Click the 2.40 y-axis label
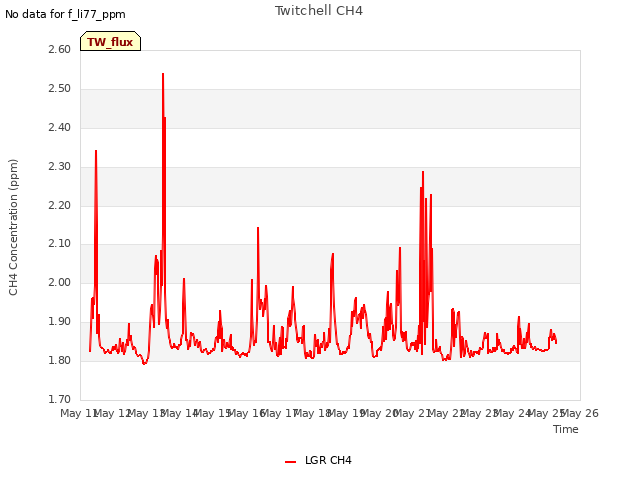Screen dimensions: 640x480 click(60, 128)
